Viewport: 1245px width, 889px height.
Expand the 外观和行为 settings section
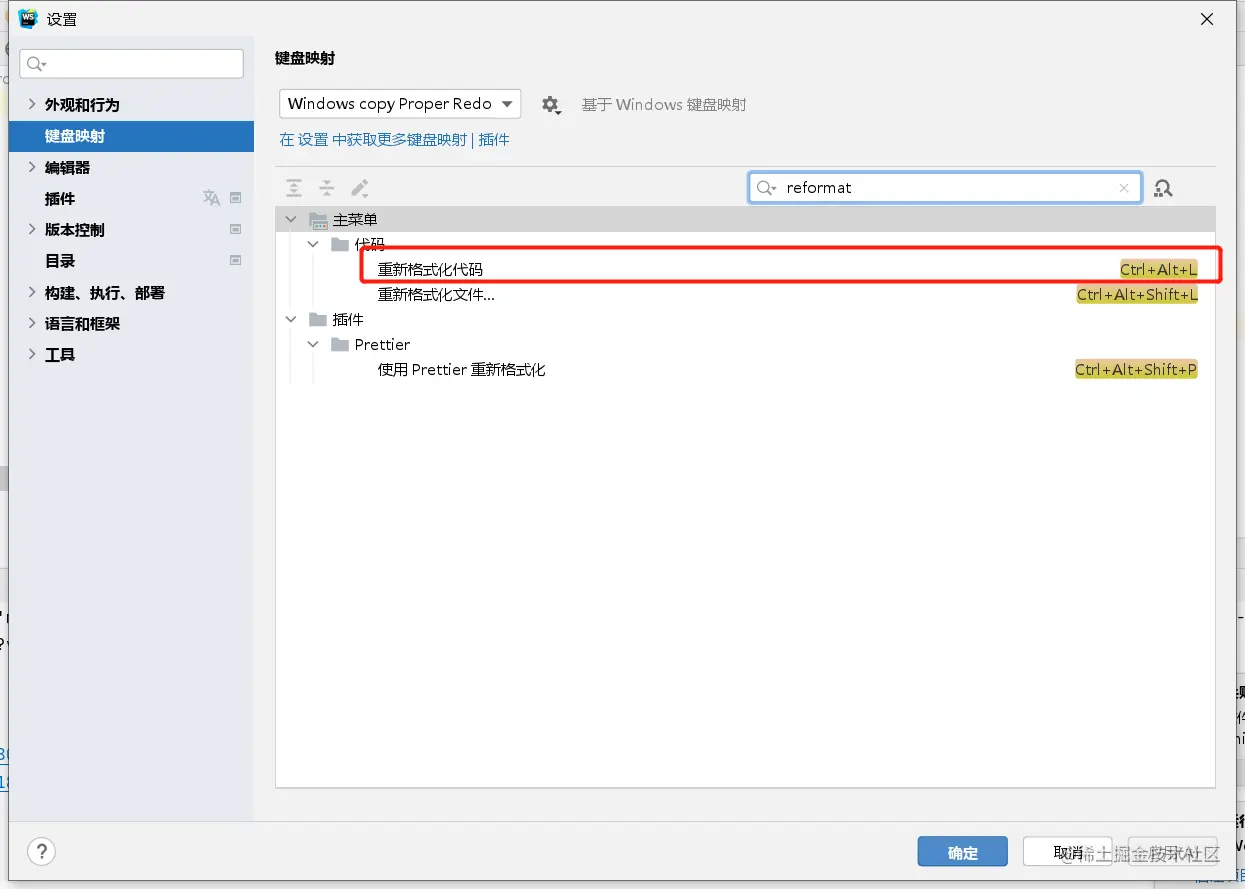point(32,104)
